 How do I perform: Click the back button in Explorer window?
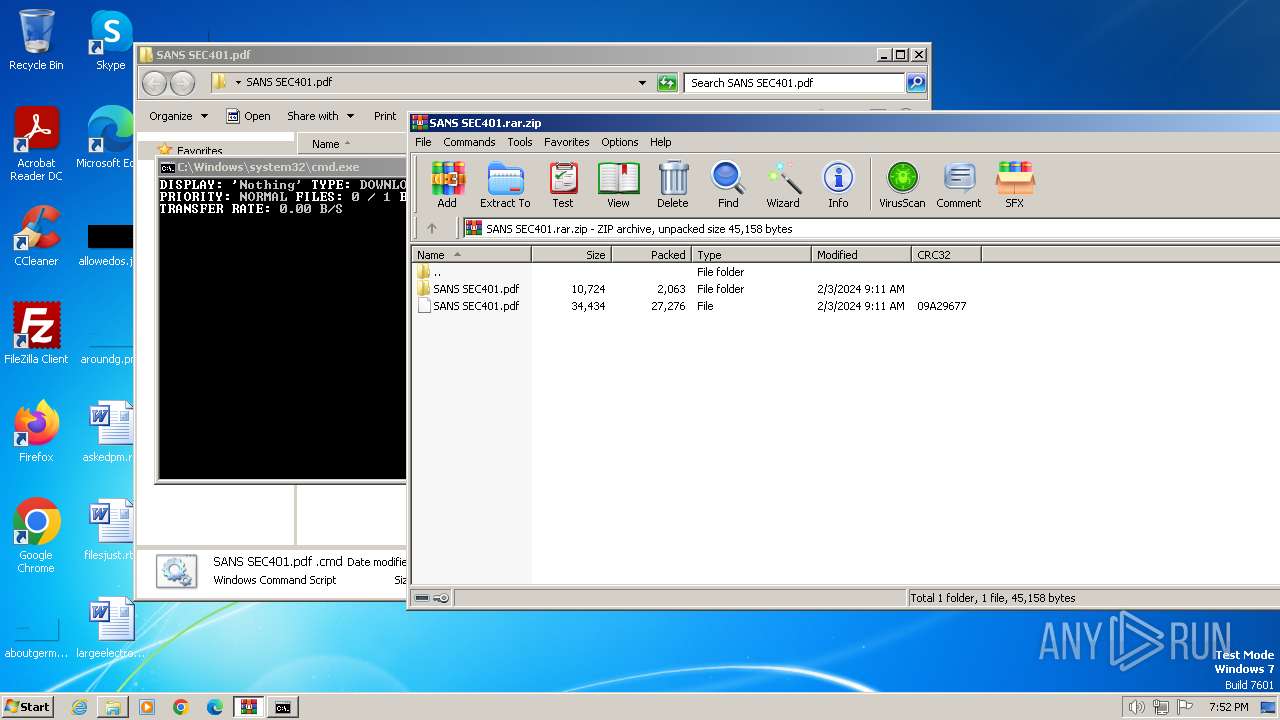click(154, 83)
